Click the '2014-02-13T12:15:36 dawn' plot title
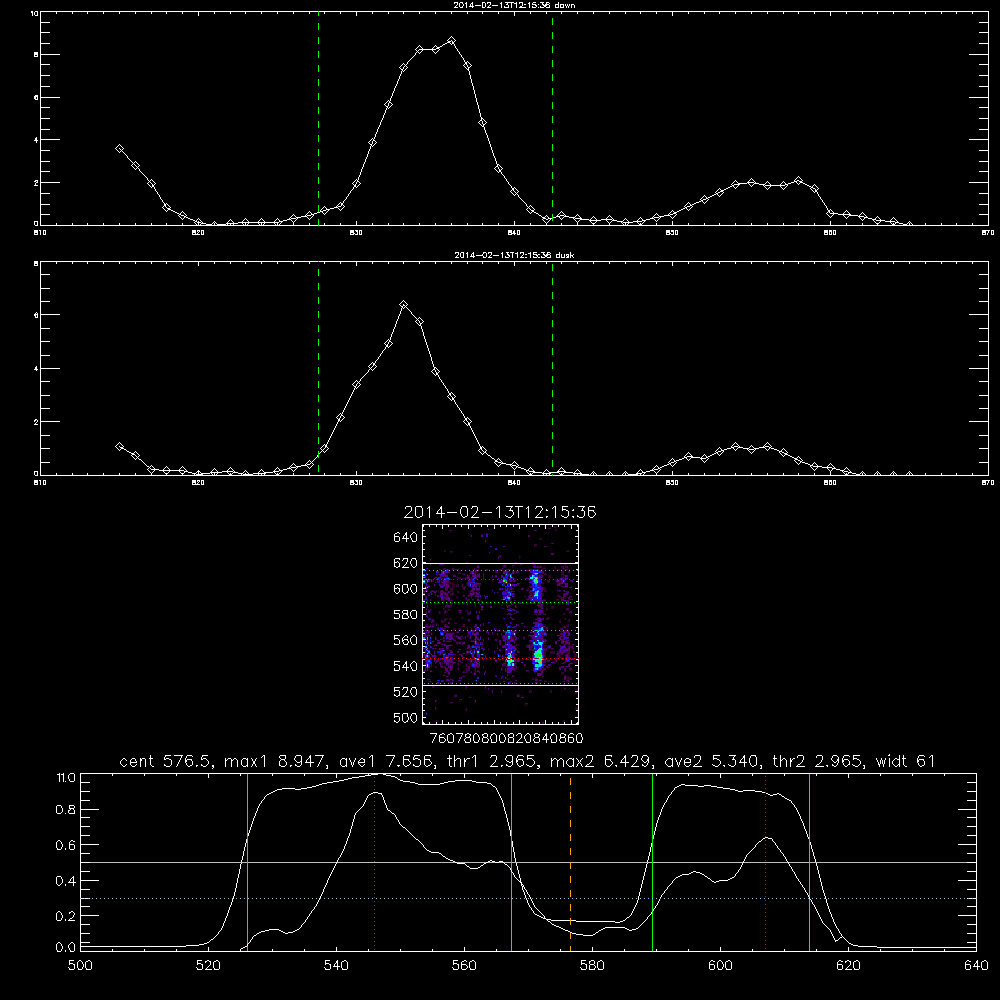This screenshot has height=1000, width=1000. (x=514, y=5)
